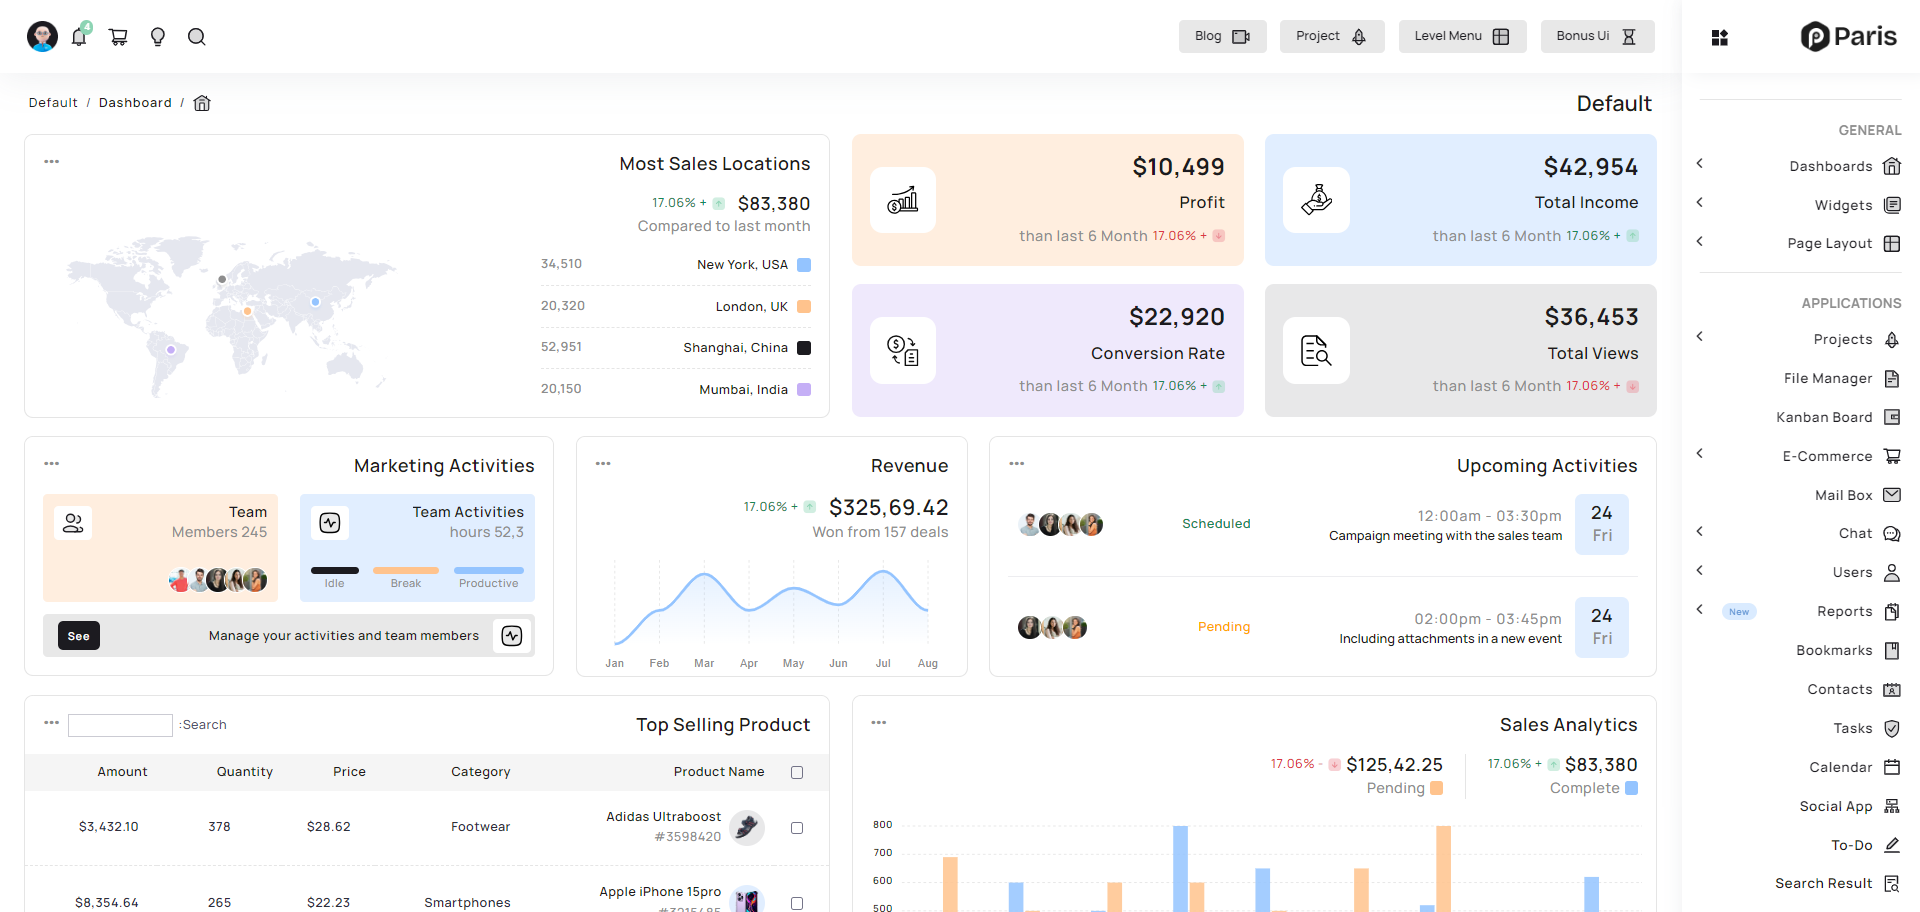The width and height of the screenshot is (1920, 912).
Task: Click the activity pulse icon beside manage text
Action: [512, 636]
